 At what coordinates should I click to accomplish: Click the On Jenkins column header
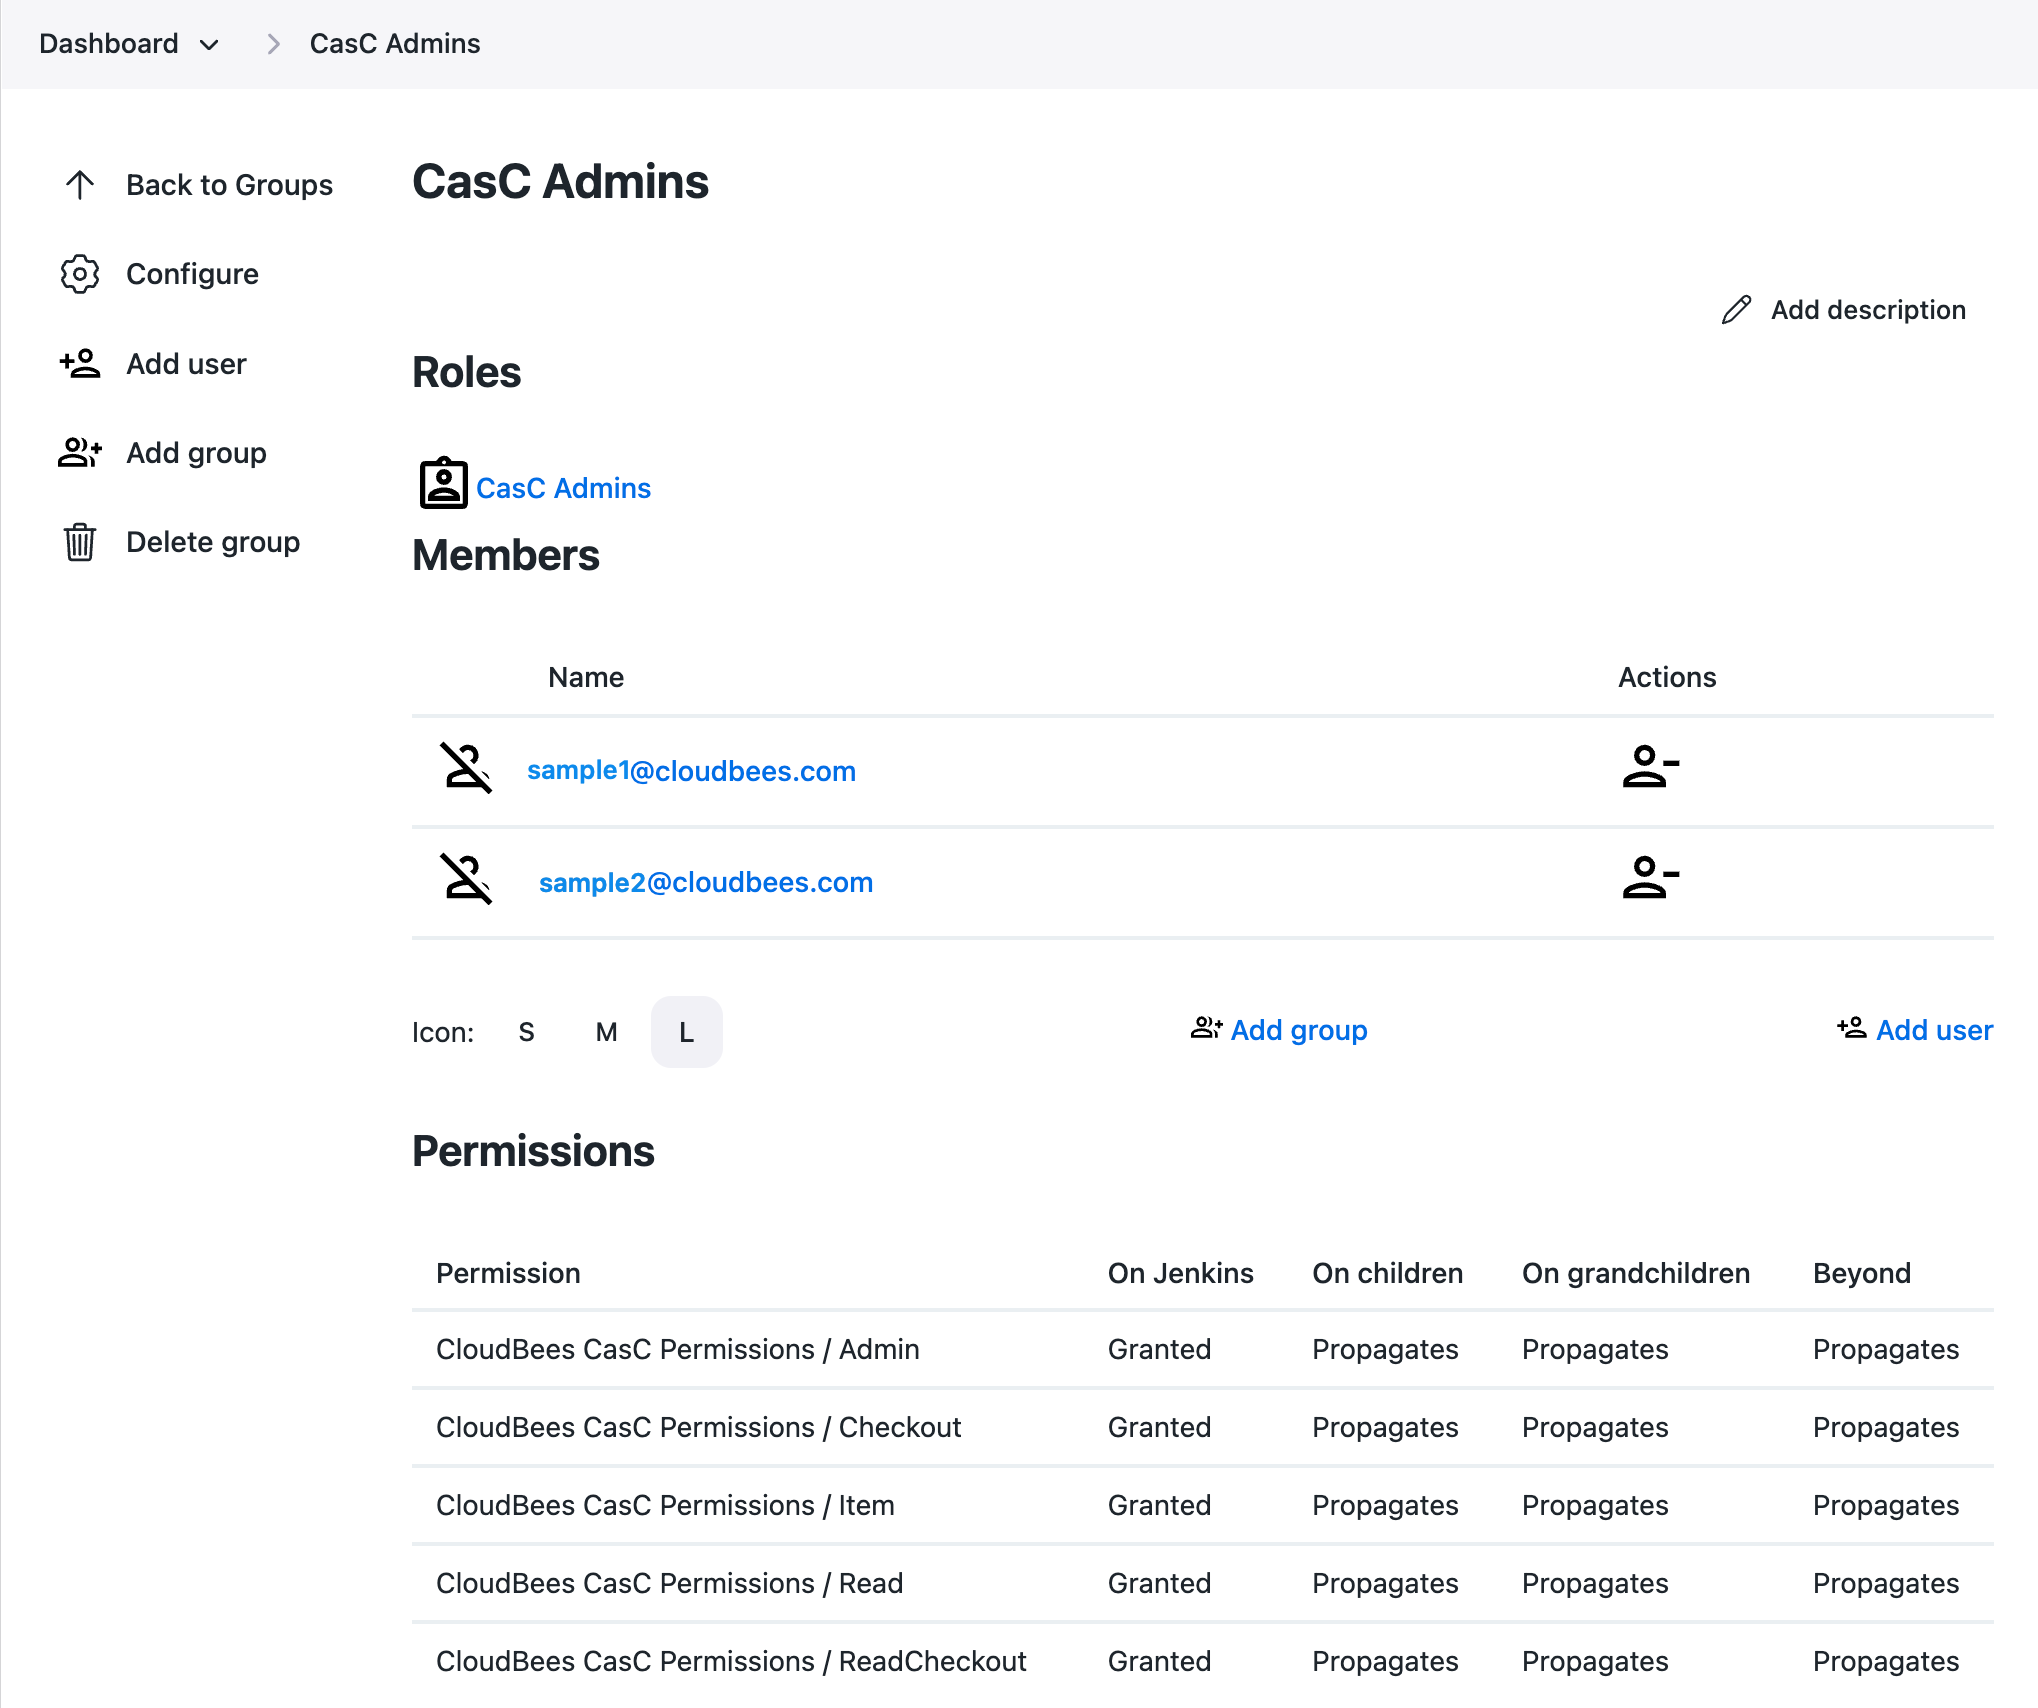coord(1180,1273)
